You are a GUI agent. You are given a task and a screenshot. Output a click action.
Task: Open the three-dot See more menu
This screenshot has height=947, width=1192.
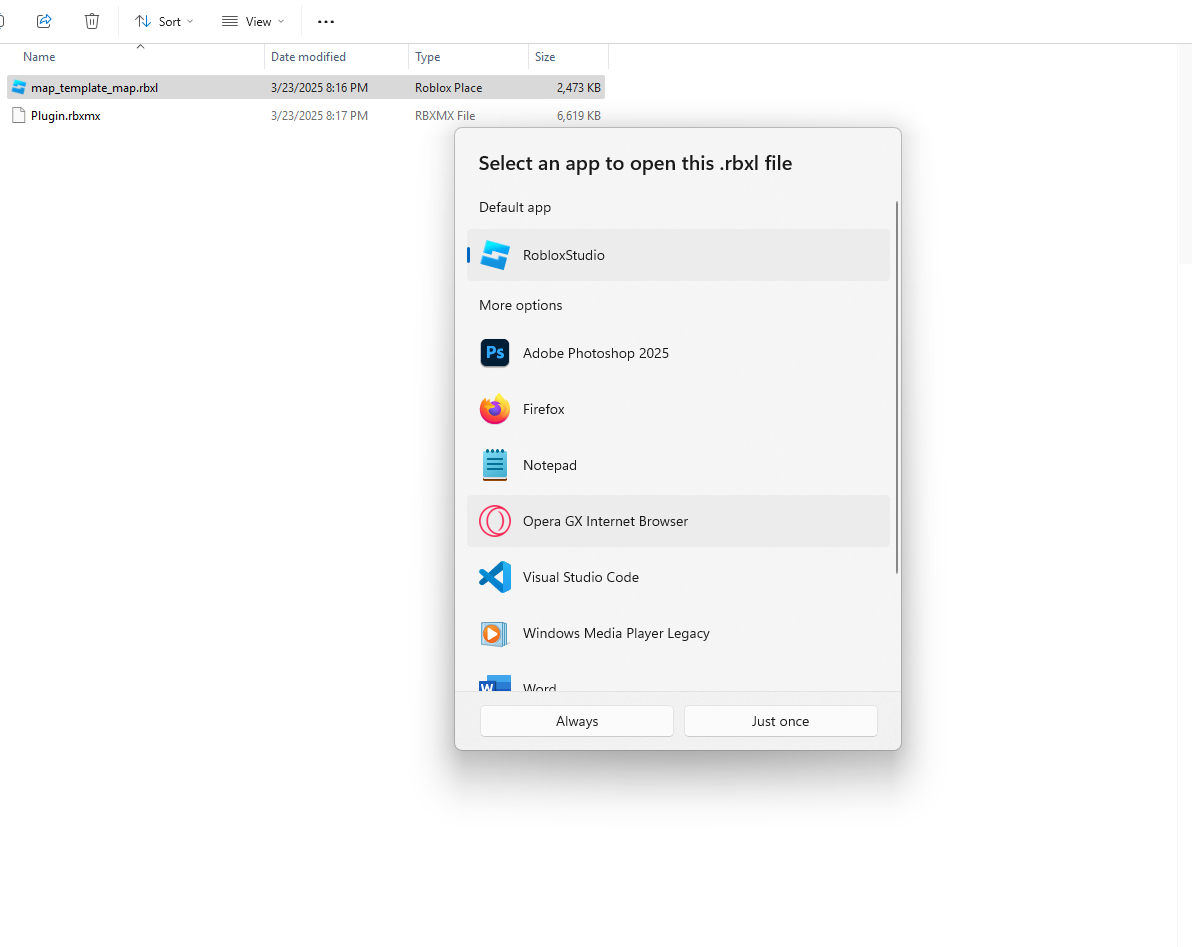coord(326,21)
